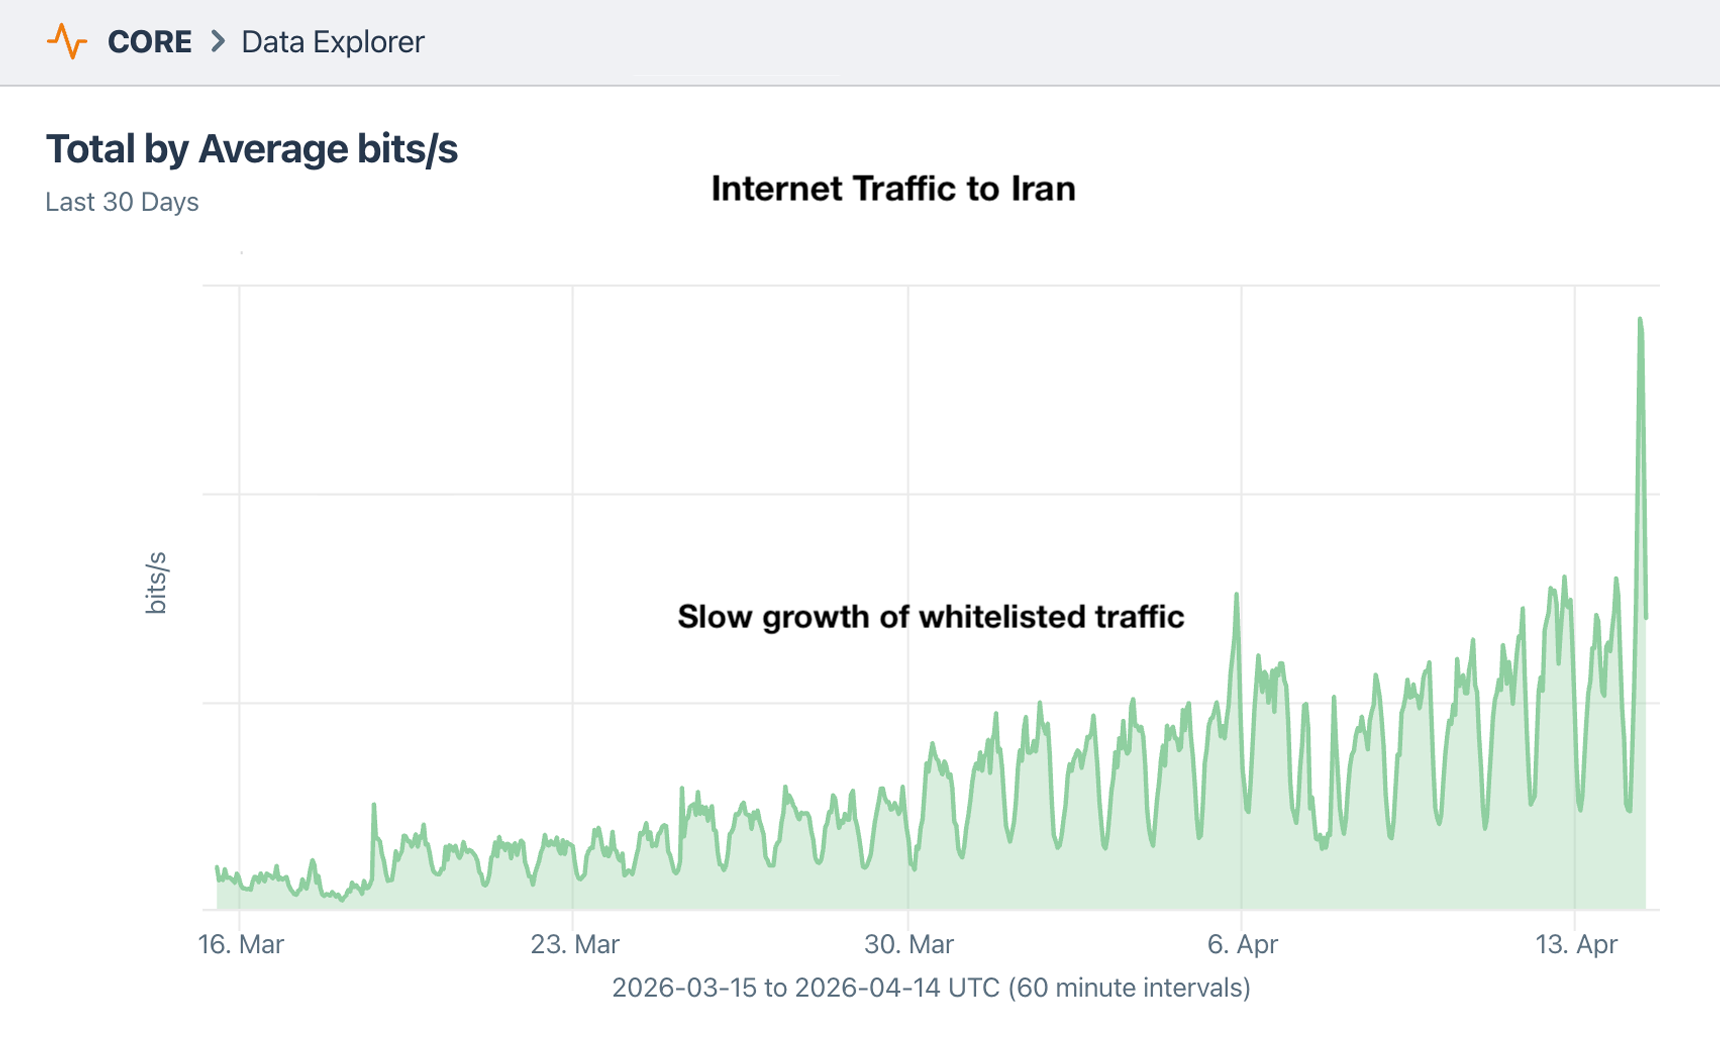Select the Total by Average bits/s heading
This screenshot has height=1042, width=1720.
[x=253, y=148]
